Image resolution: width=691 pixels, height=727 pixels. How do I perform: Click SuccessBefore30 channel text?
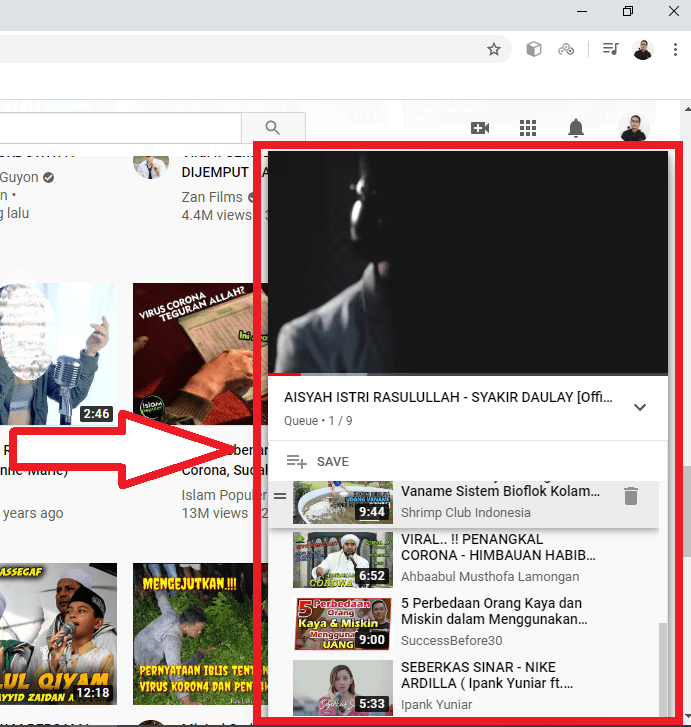coord(452,640)
